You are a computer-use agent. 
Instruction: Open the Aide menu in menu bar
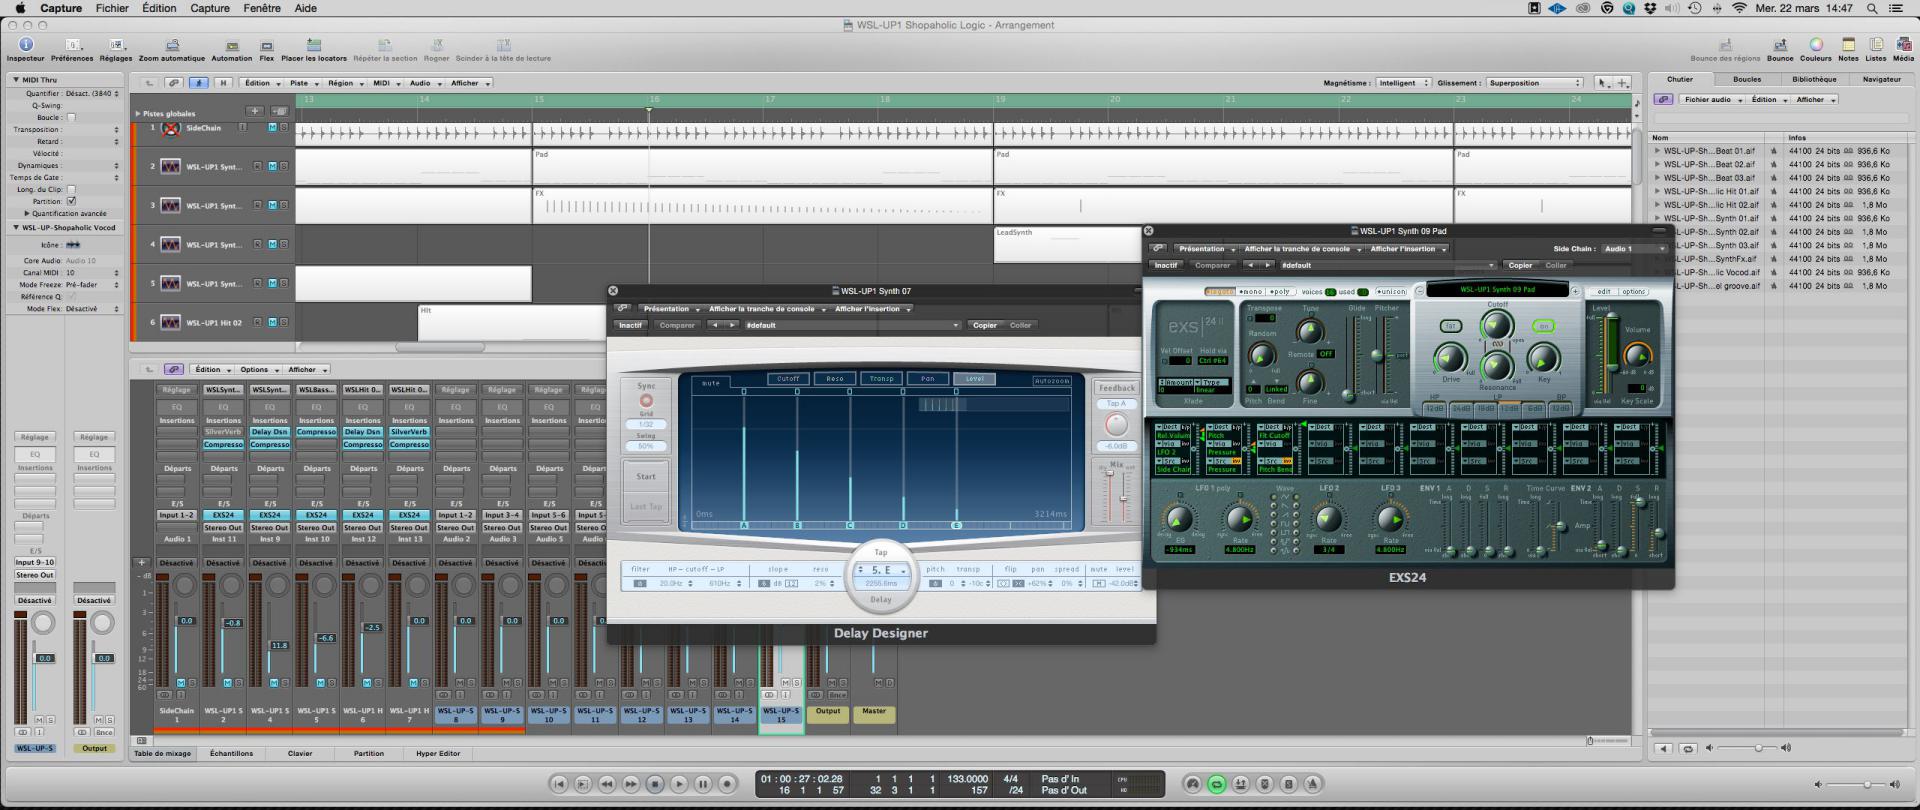(x=306, y=8)
